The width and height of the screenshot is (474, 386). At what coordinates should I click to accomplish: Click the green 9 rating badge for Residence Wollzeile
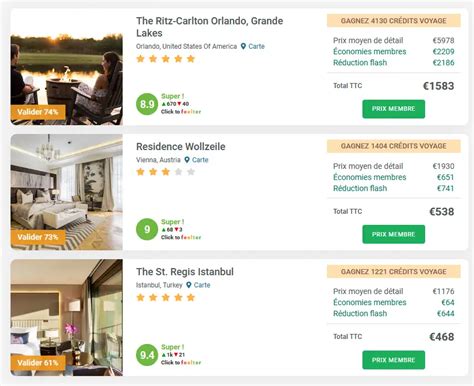[x=147, y=229]
